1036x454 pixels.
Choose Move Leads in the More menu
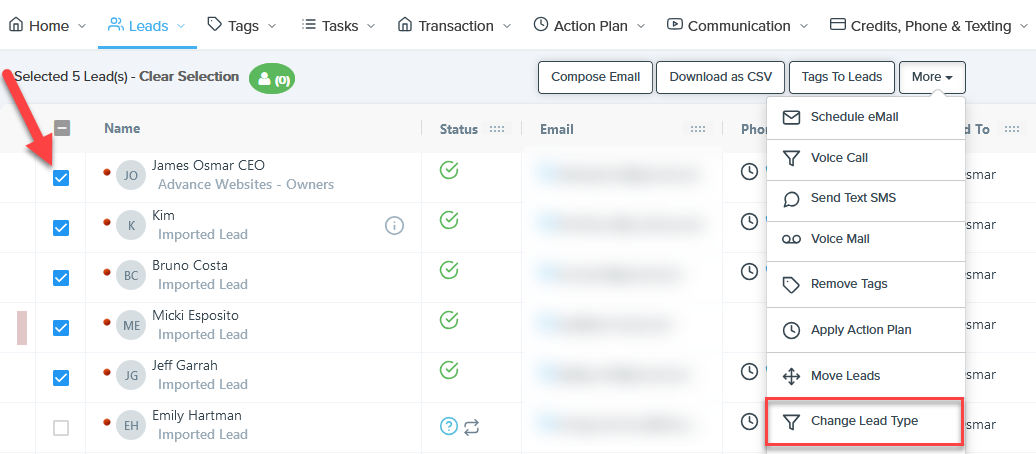pyautogui.click(x=845, y=376)
